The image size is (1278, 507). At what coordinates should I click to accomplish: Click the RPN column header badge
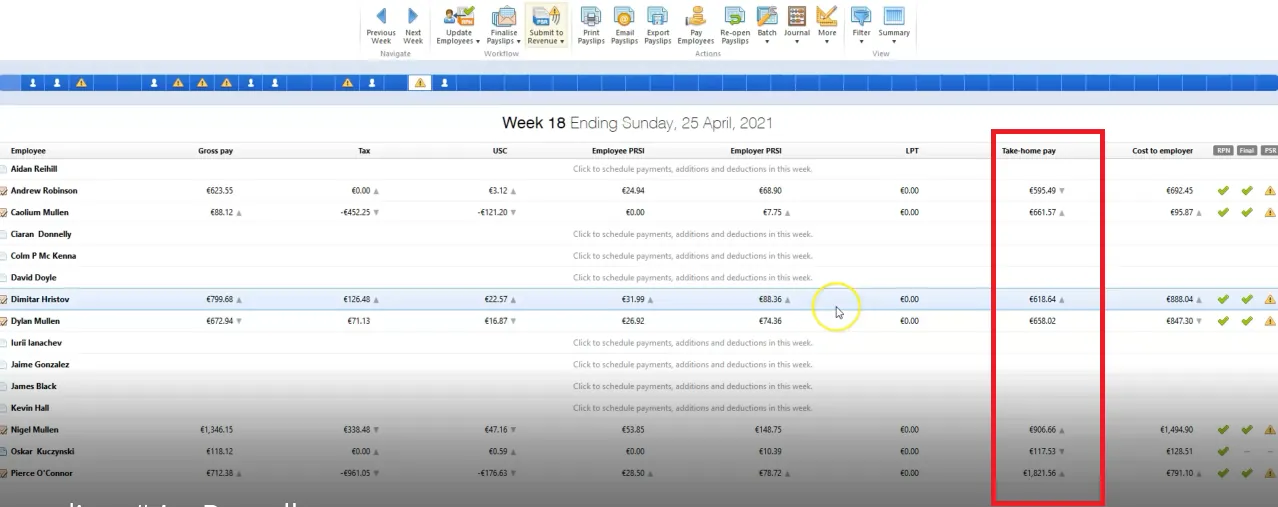1223,151
